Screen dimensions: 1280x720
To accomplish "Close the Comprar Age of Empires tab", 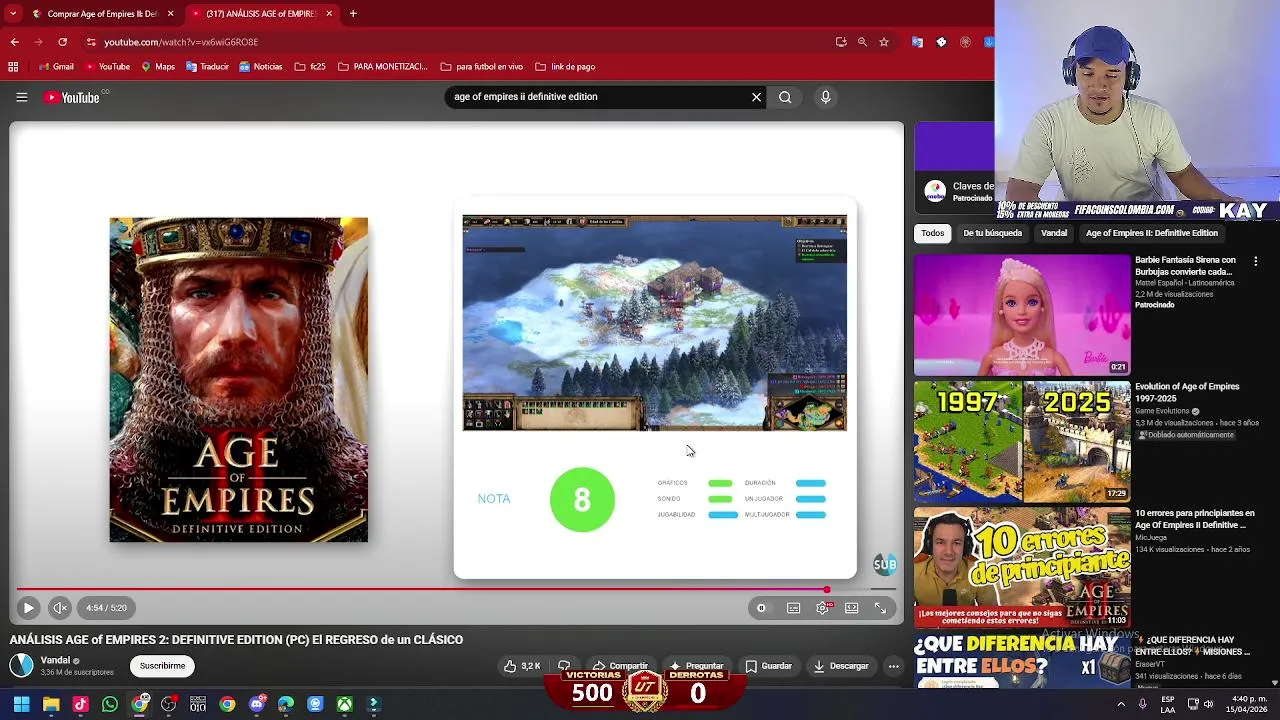I will pos(170,14).
